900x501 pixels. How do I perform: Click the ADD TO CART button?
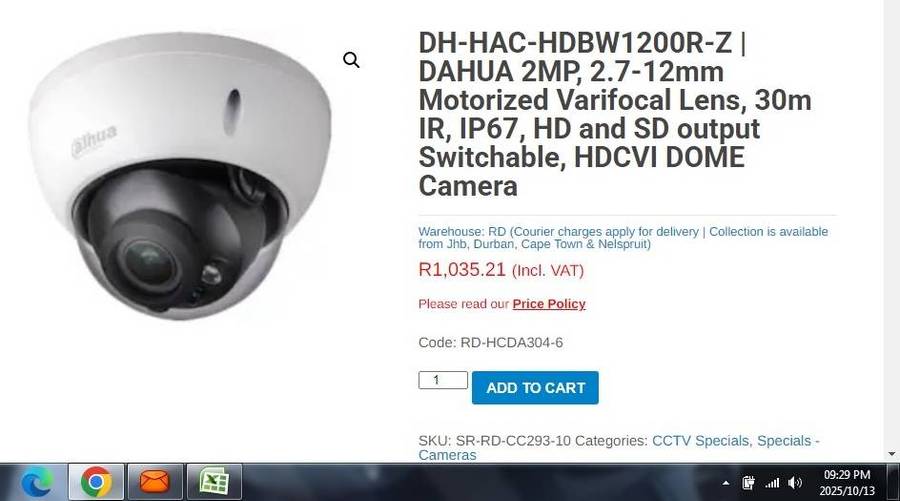tap(535, 388)
